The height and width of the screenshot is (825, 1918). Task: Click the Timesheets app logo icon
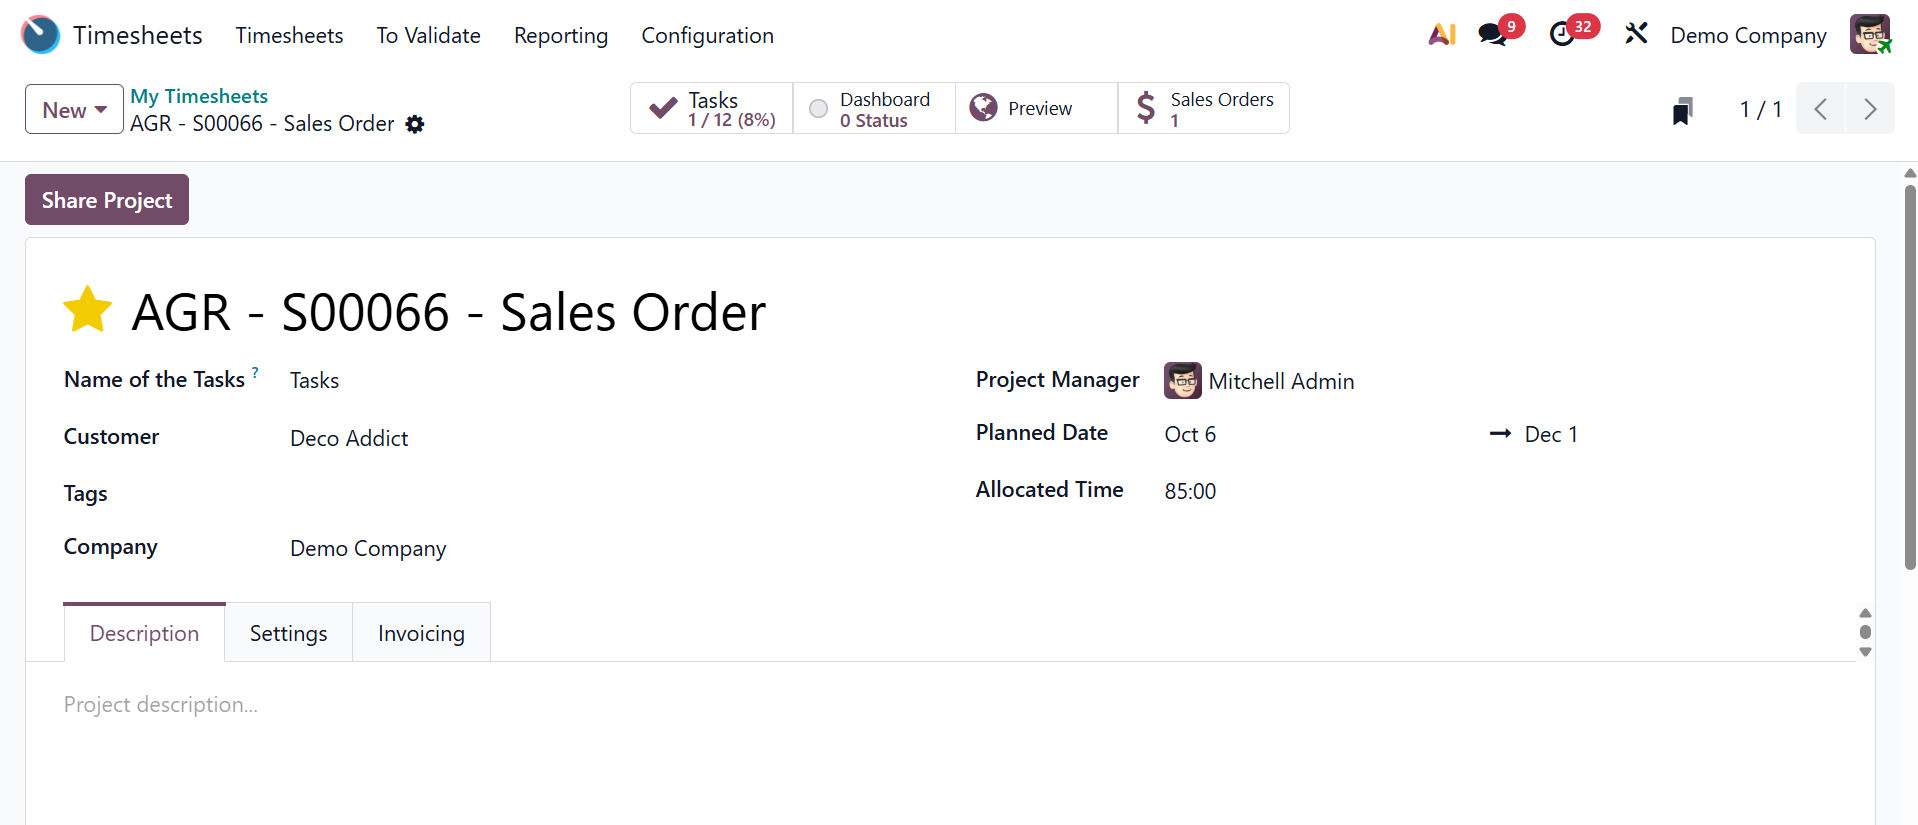(40, 35)
